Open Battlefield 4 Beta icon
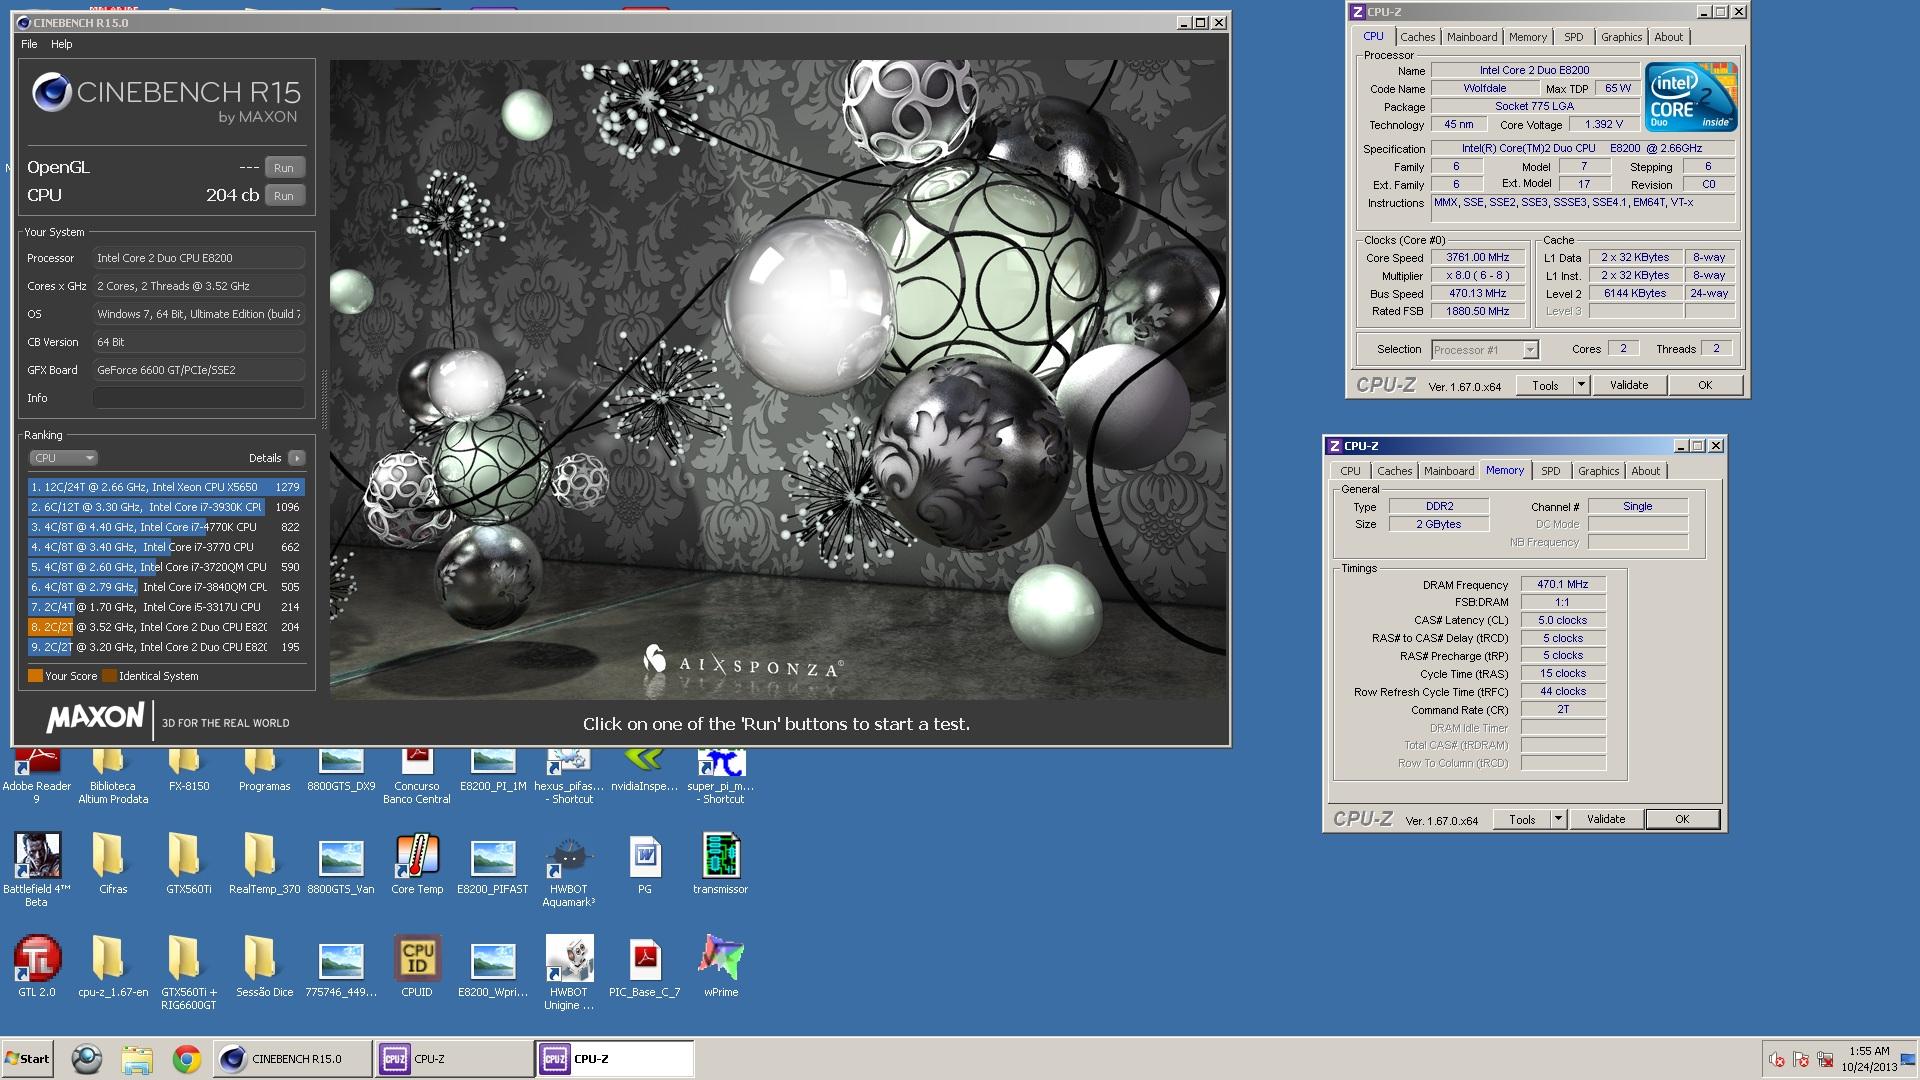Image resolution: width=1920 pixels, height=1080 pixels. click(x=37, y=869)
